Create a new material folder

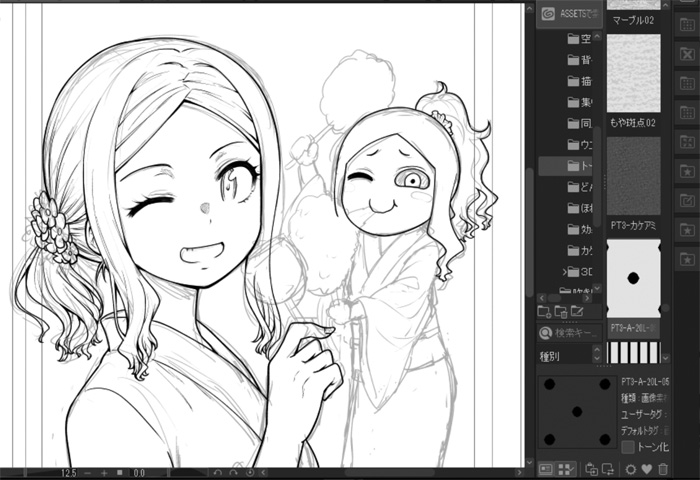click(544, 311)
